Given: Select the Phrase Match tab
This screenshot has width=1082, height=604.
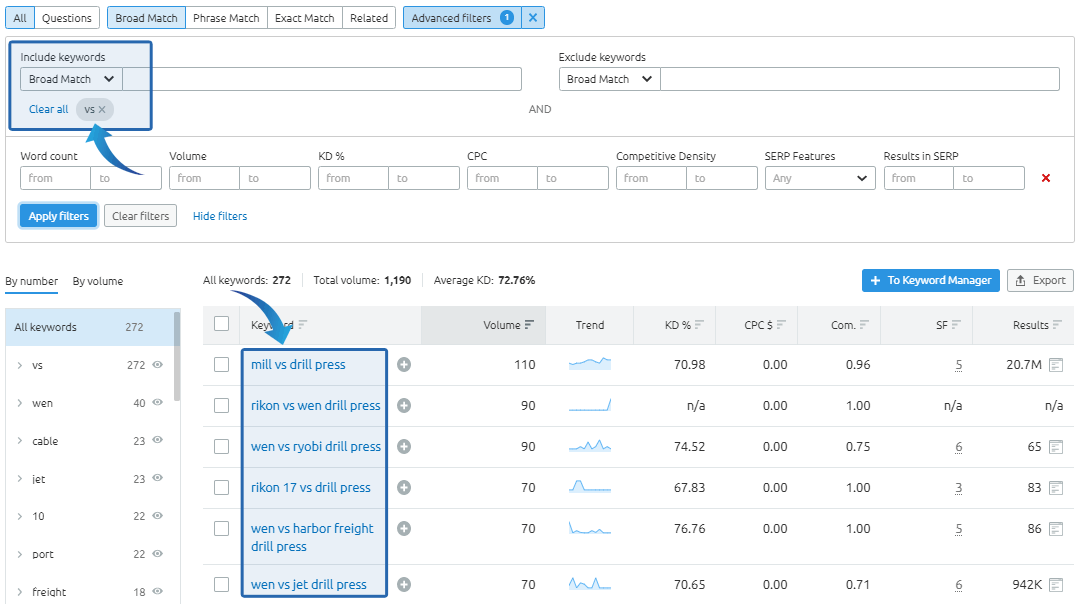Looking at the screenshot, I should (x=226, y=18).
